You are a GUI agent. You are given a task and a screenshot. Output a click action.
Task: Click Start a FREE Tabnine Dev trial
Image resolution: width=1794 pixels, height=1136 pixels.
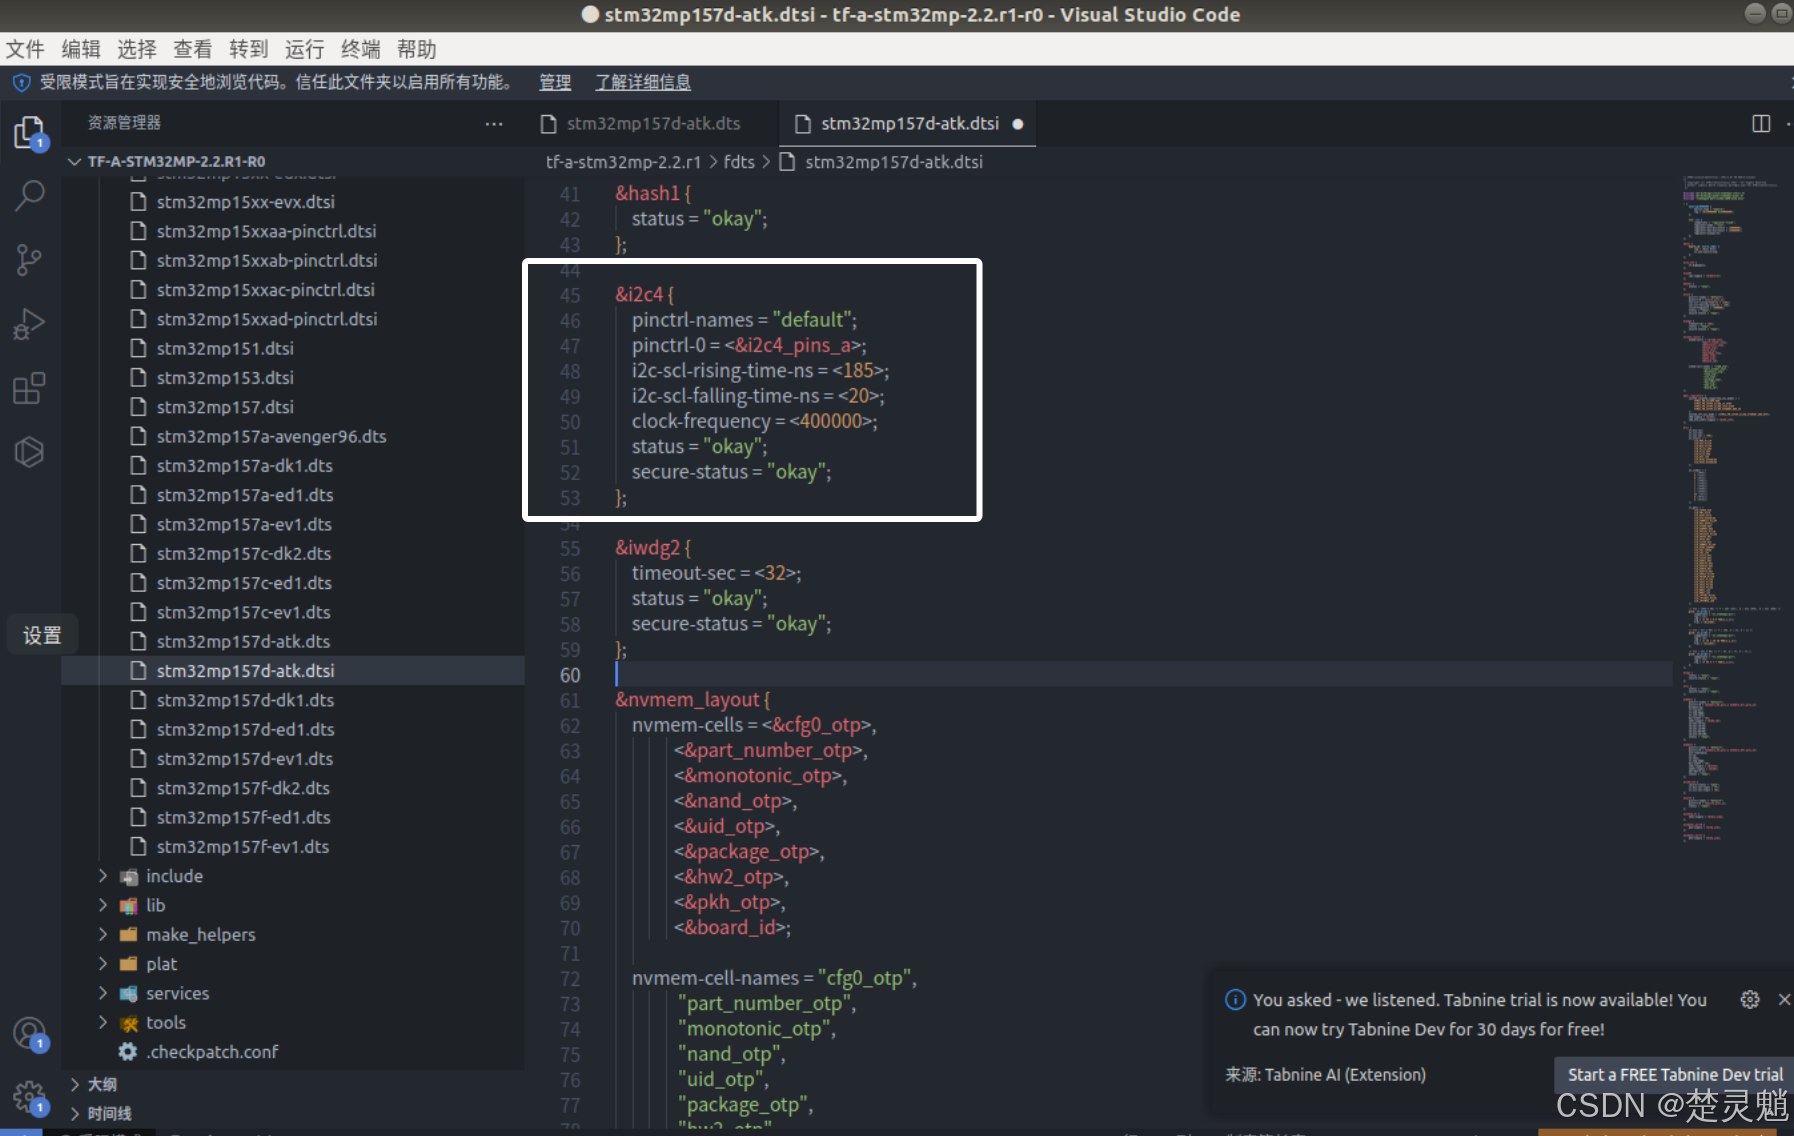(x=1674, y=1074)
